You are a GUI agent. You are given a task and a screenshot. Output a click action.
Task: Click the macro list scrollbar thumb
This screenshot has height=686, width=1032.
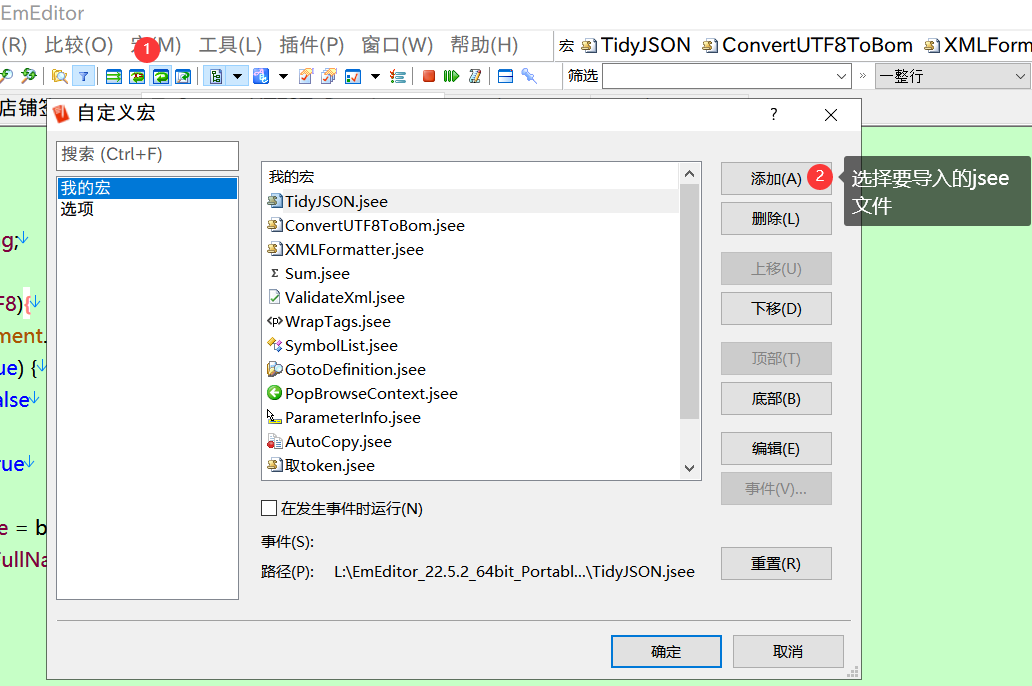coord(689,302)
